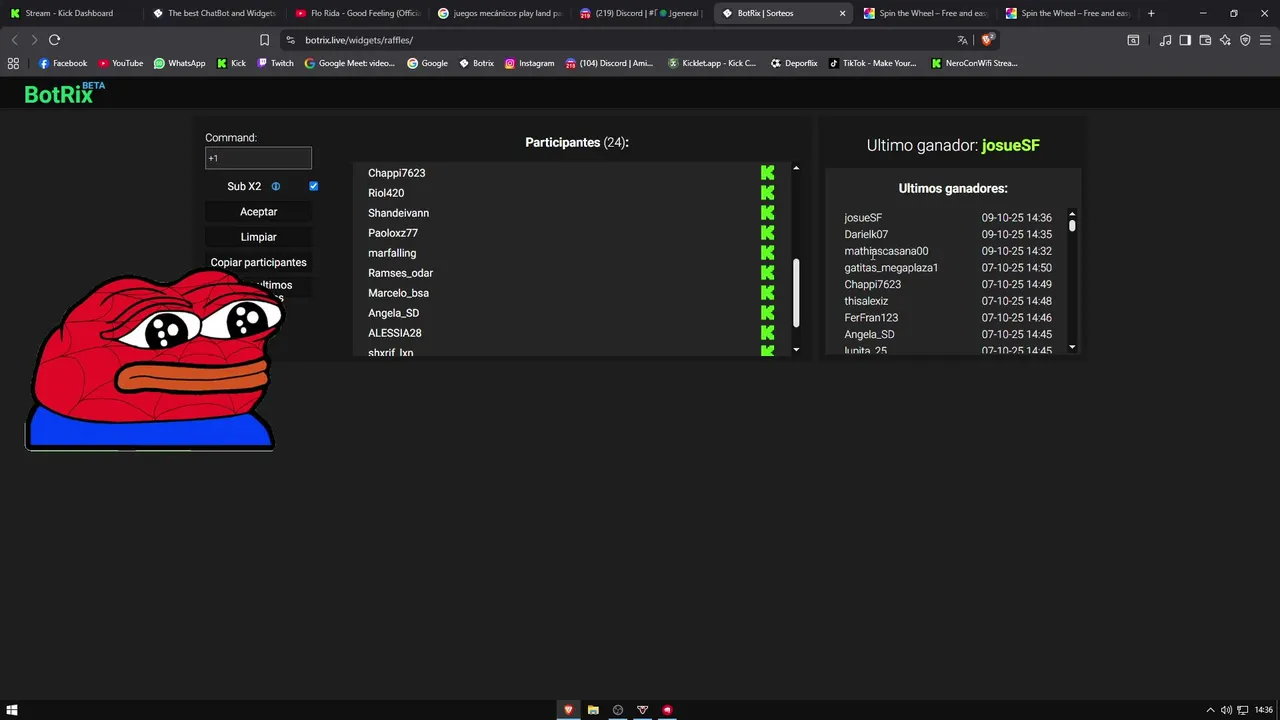The image size is (1280, 720).
Task: Click the Kick icon beside Ramses_odar
Action: [767, 273]
